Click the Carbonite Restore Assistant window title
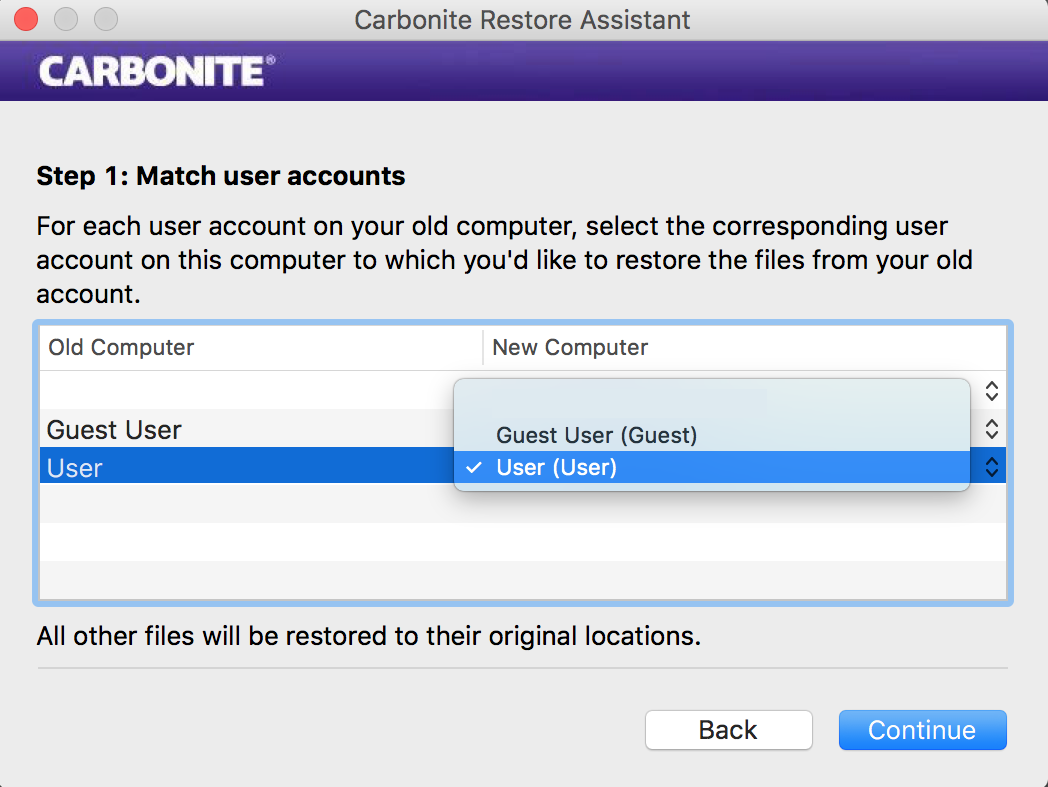Screen dimensions: 1048x787 pos(522,19)
